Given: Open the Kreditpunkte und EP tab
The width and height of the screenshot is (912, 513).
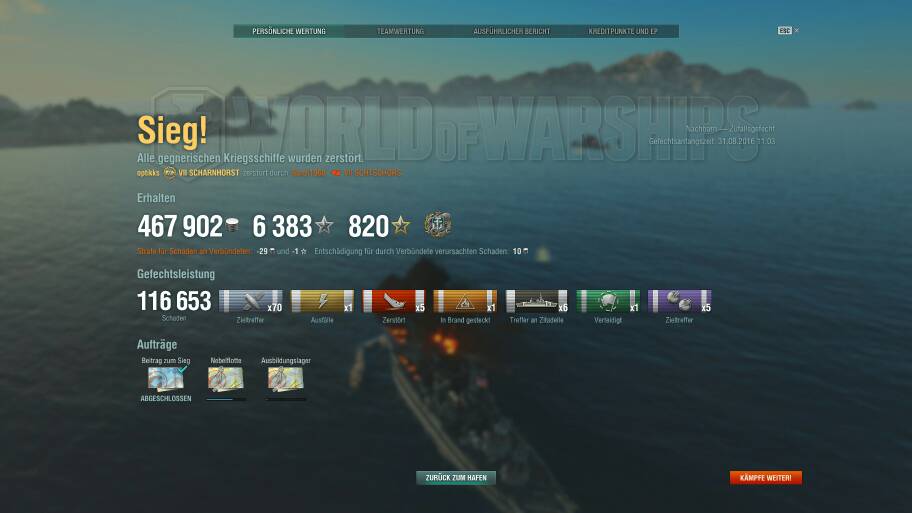Looking at the screenshot, I should (623, 31).
